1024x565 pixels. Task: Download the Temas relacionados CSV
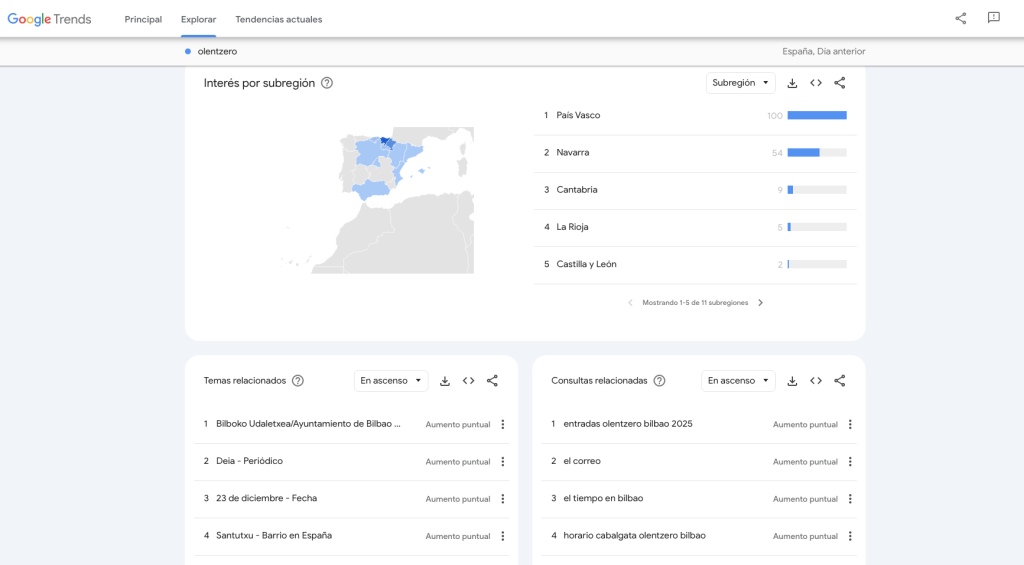click(x=445, y=381)
